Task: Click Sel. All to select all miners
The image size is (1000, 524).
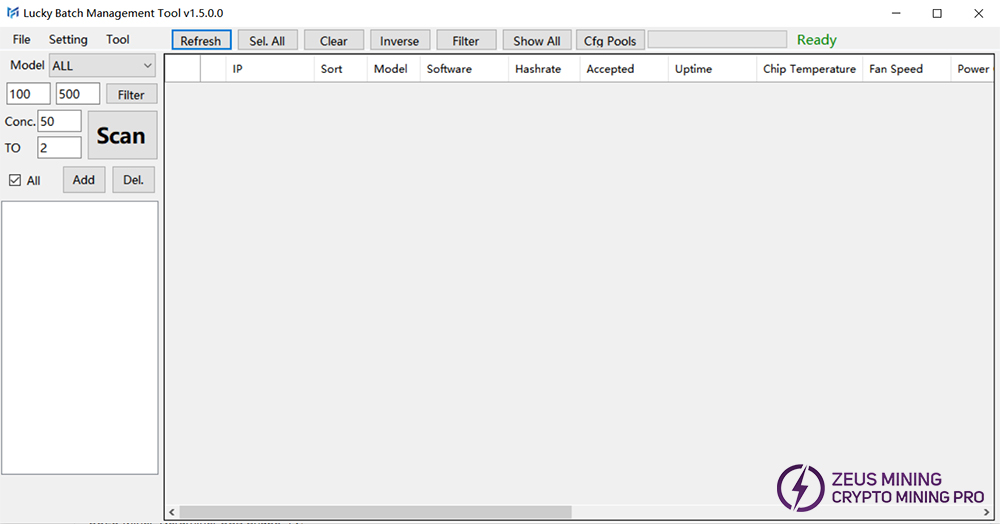Action: (267, 40)
